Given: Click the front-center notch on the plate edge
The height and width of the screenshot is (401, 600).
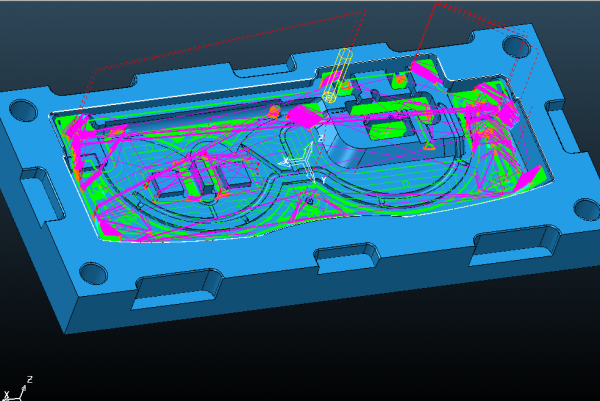Looking at the screenshot, I should (346, 258).
